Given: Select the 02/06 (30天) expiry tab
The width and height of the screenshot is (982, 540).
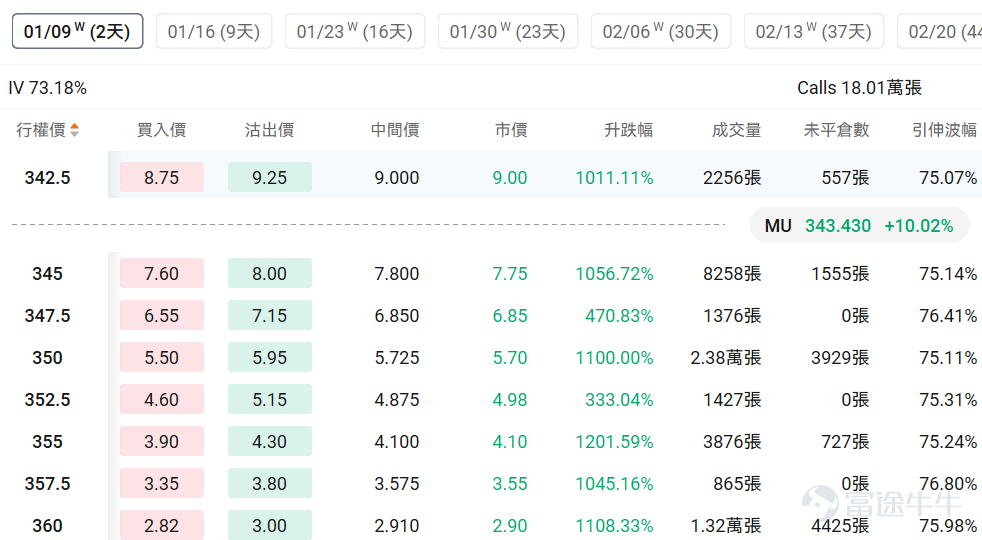Looking at the screenshot, I should [x=661, y=31].
